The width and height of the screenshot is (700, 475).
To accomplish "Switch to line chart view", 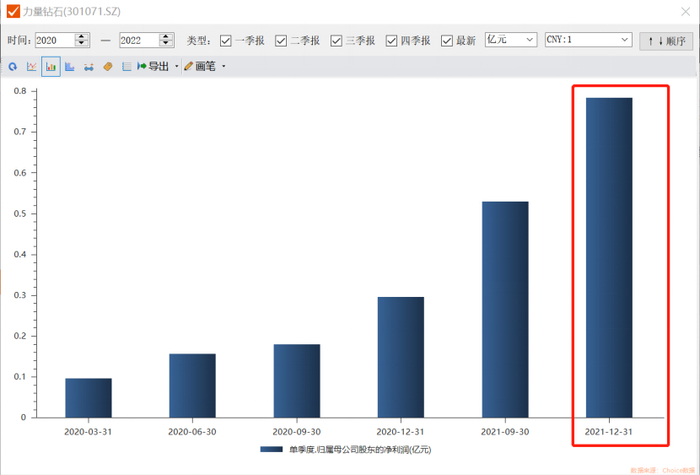I will coord(32,67).
